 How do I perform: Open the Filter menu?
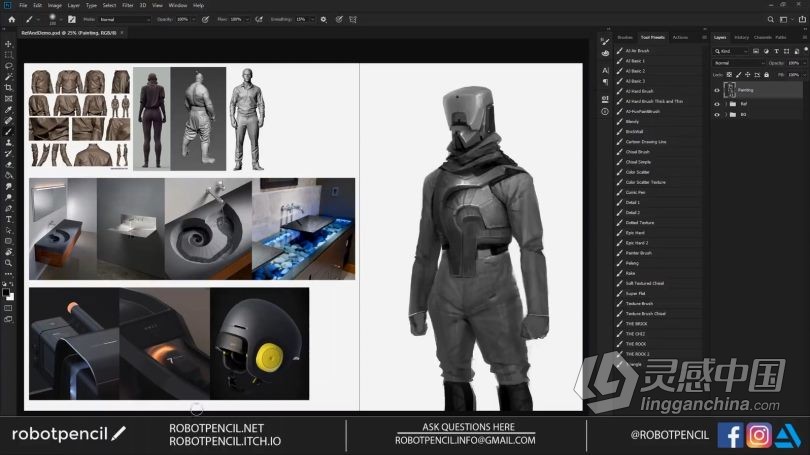pyautogui.click(x=128, y=5)
